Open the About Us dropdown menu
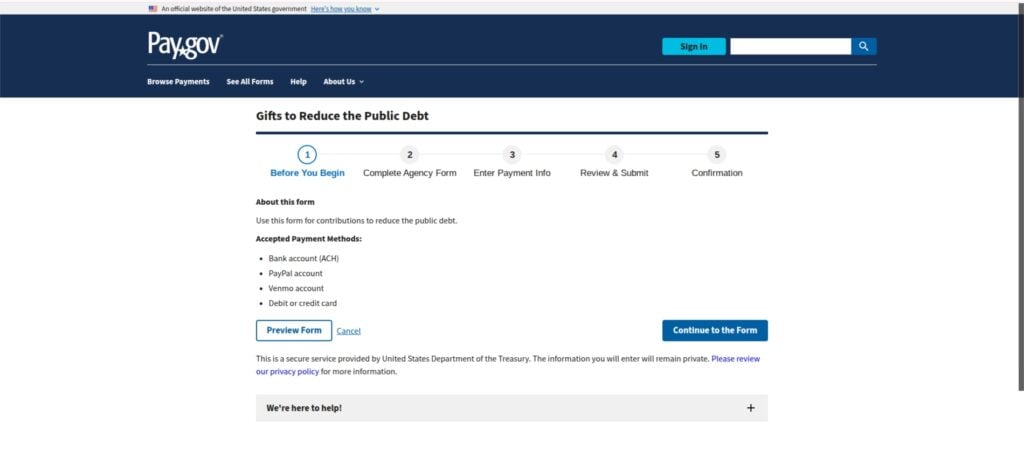The width and height of the screenshot is (1024, 458). click(x=344, y=82)
